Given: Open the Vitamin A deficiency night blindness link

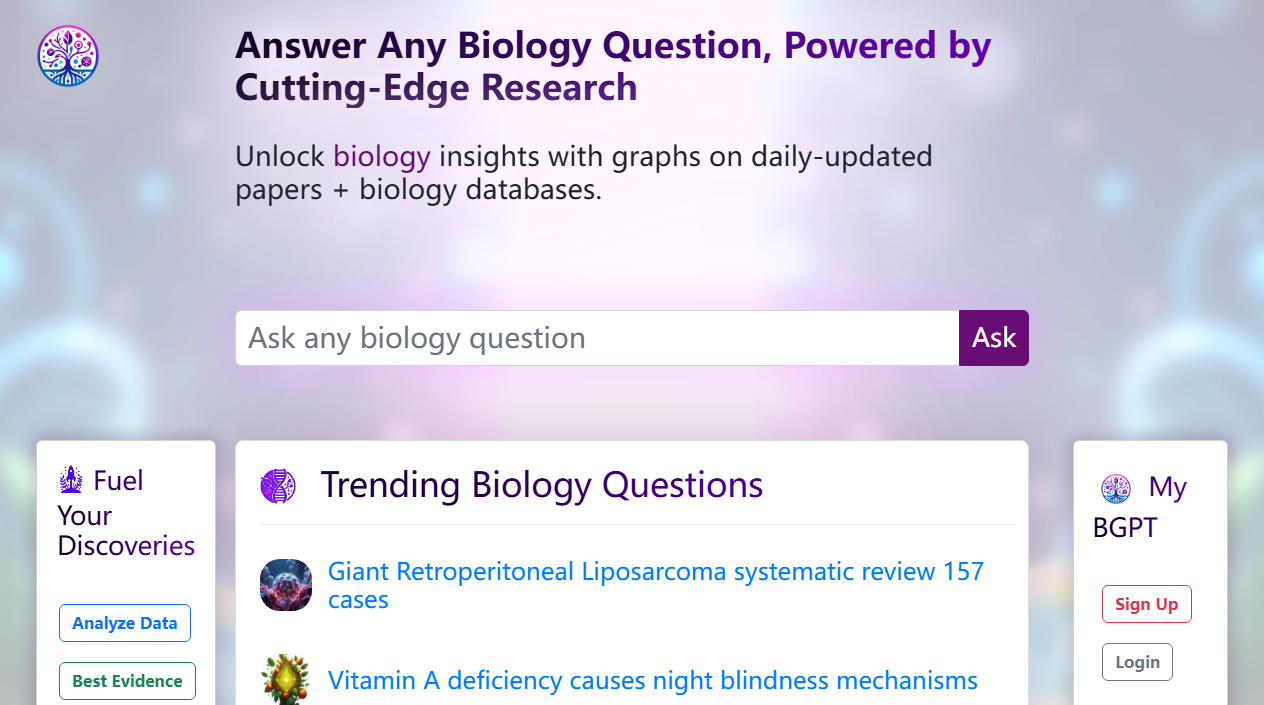Looking at the screenshot, I should point(653,680).
